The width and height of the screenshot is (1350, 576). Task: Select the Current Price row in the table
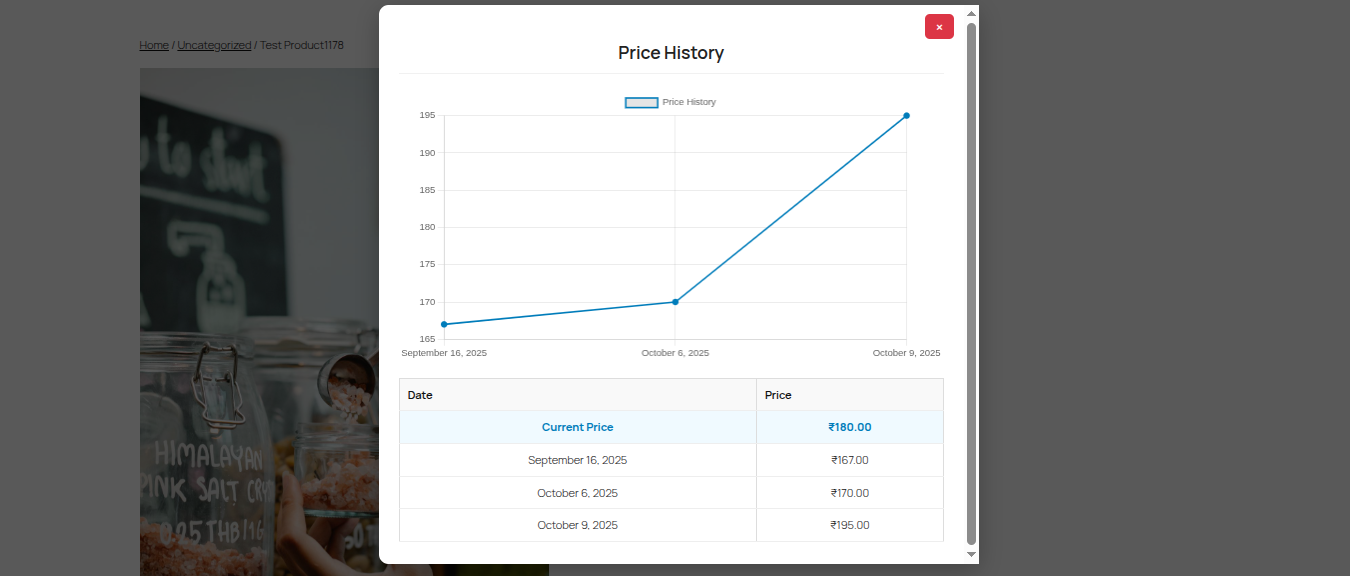coord(577,427)
